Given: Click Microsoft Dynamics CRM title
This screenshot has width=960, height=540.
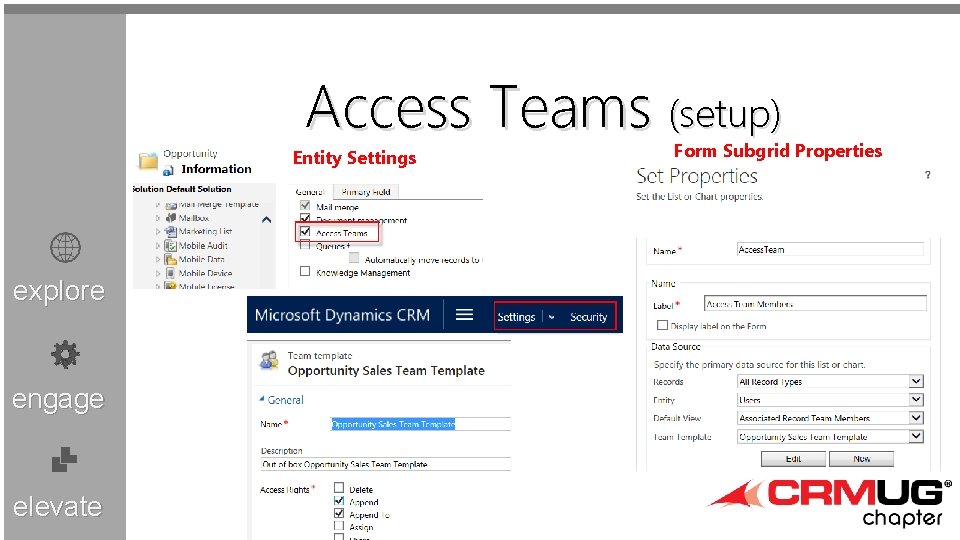Looking at the screenshot, I should click(x=342, y=315).
